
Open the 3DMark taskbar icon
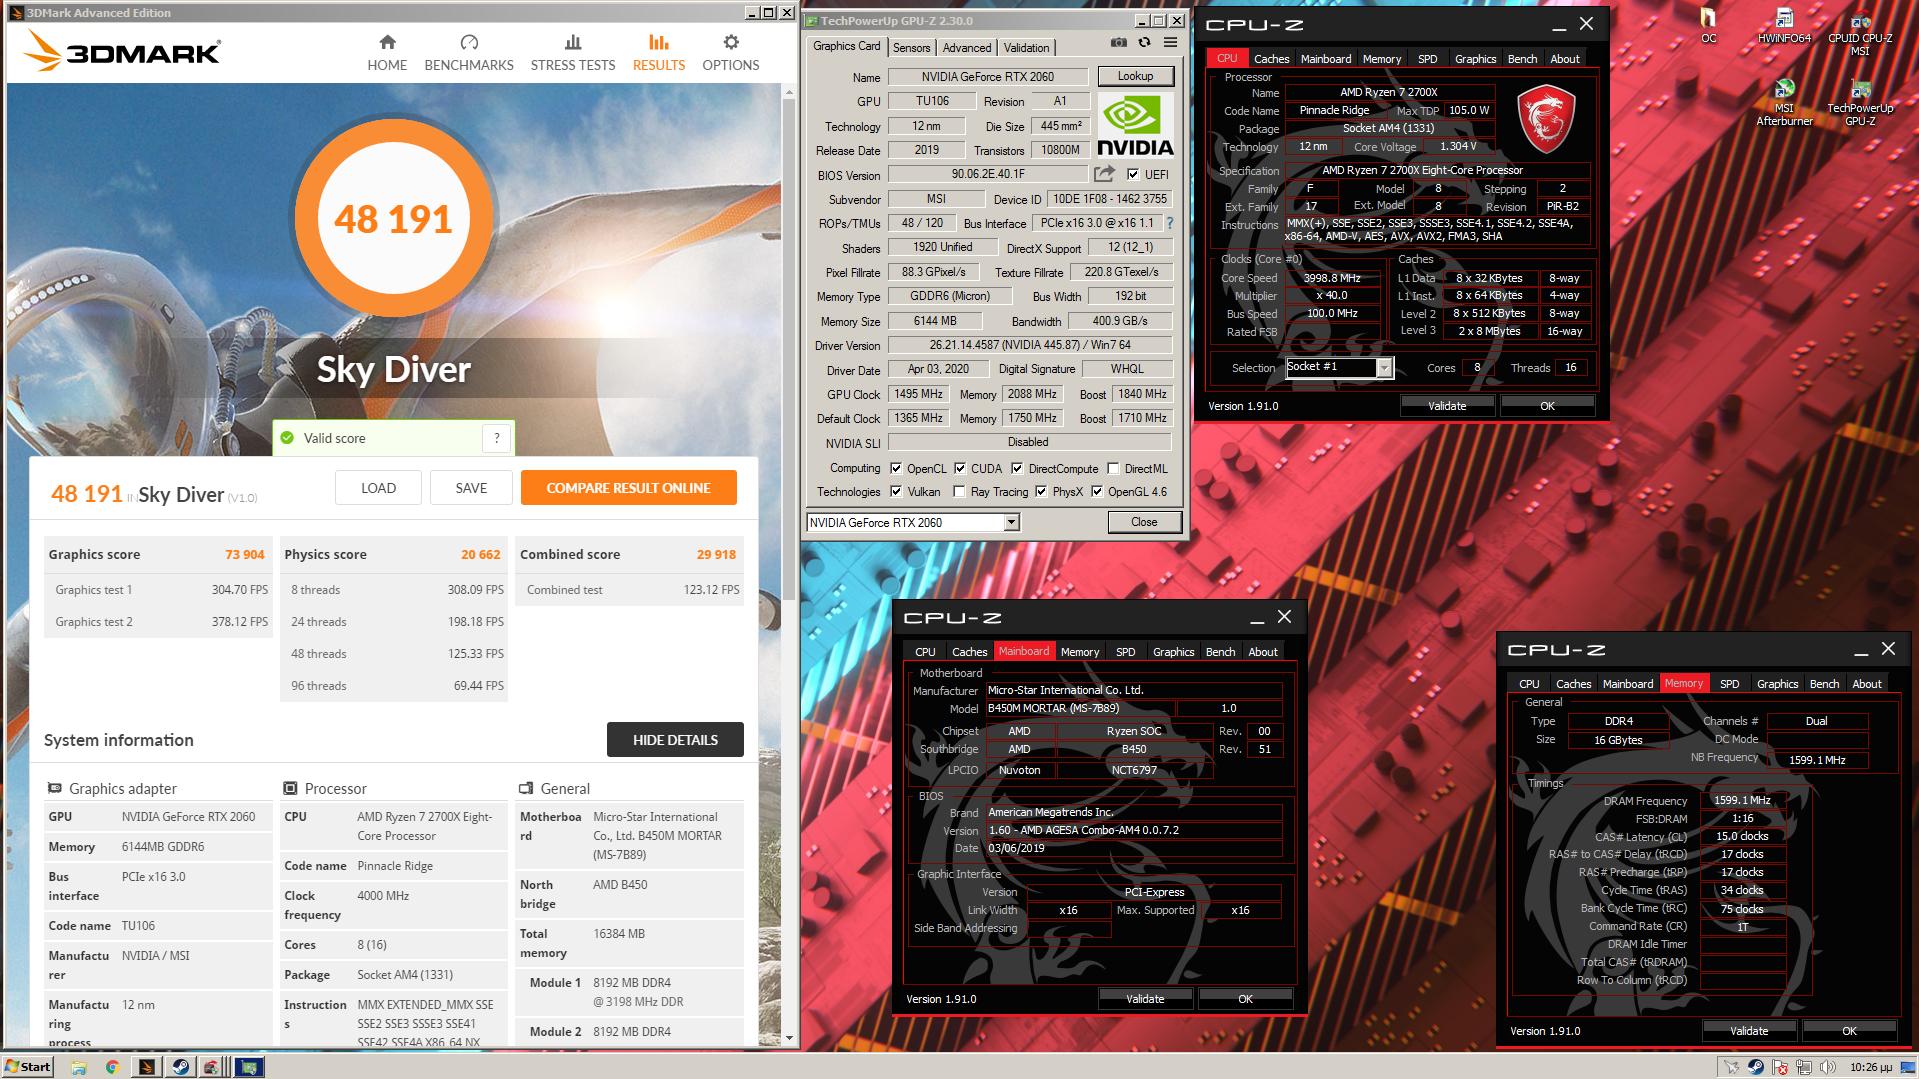(146, 1067)
